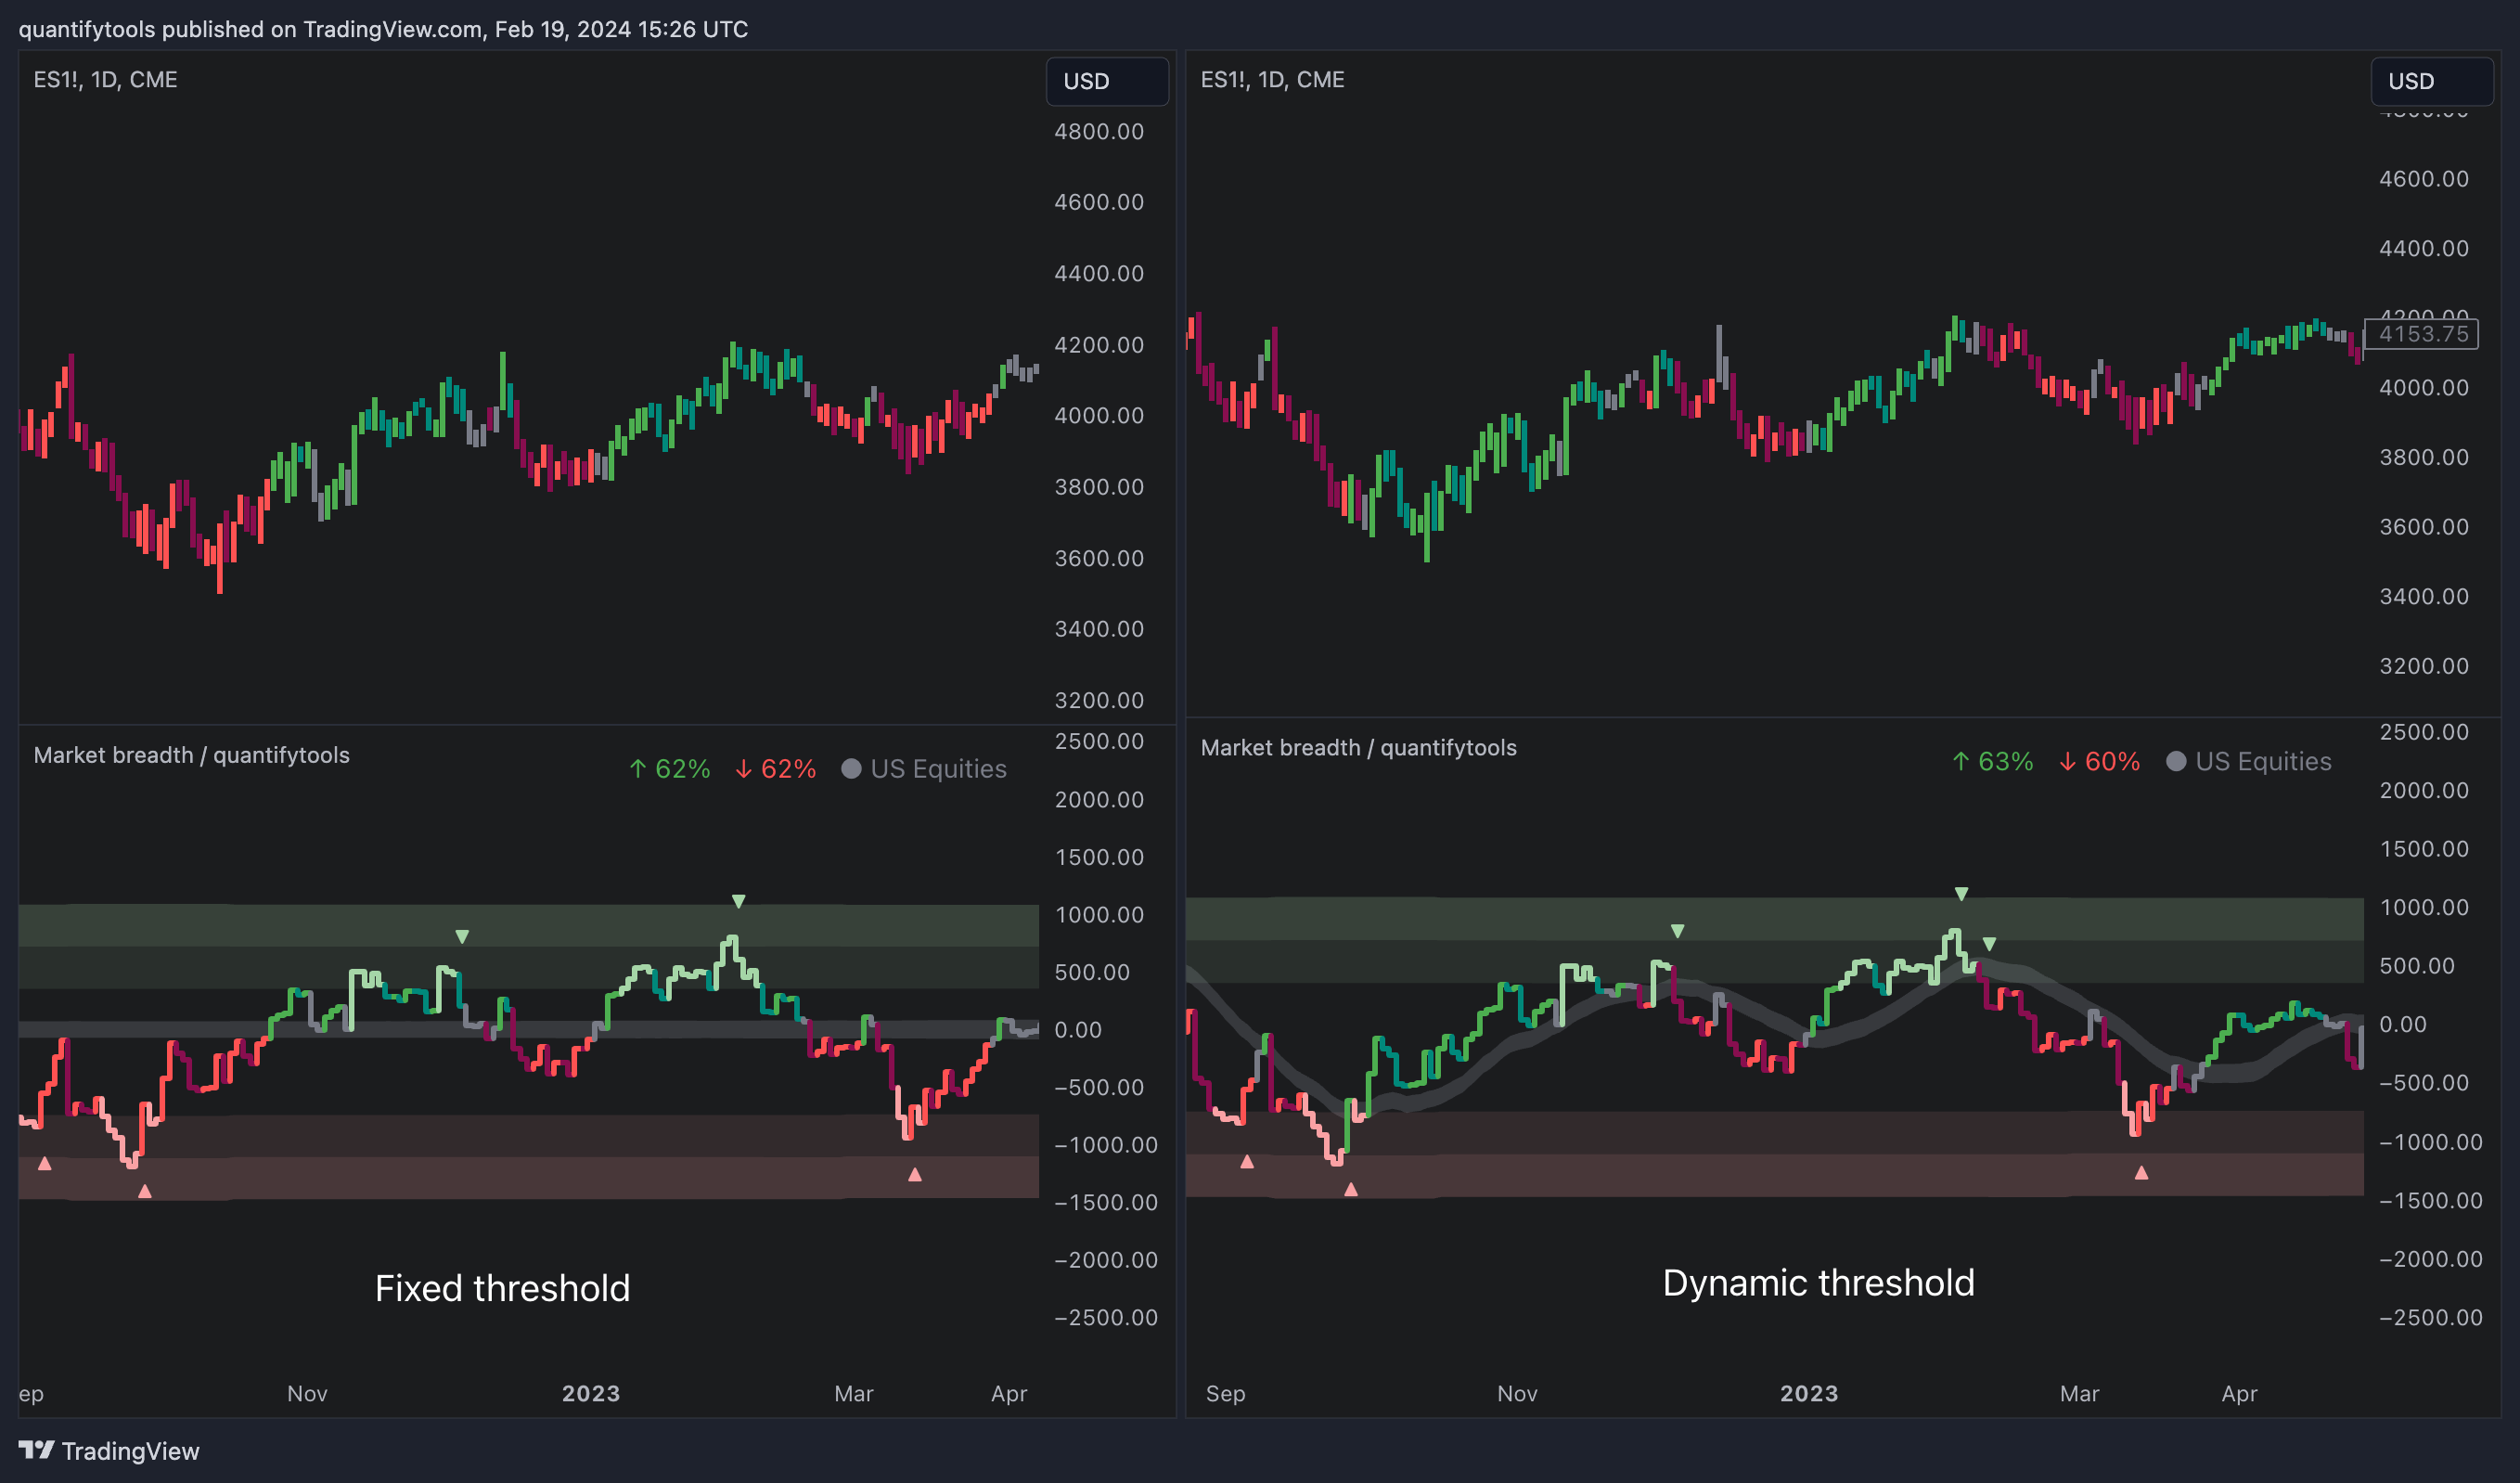
Task: Click the 2023 label on right time axis
Action: 1809,1393
